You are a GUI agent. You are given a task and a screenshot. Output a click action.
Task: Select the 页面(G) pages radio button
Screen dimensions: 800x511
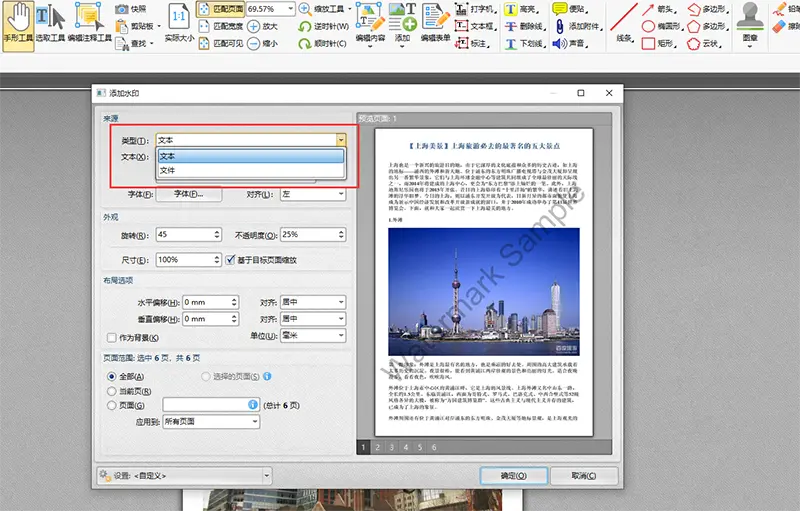[x=112, y=405]
